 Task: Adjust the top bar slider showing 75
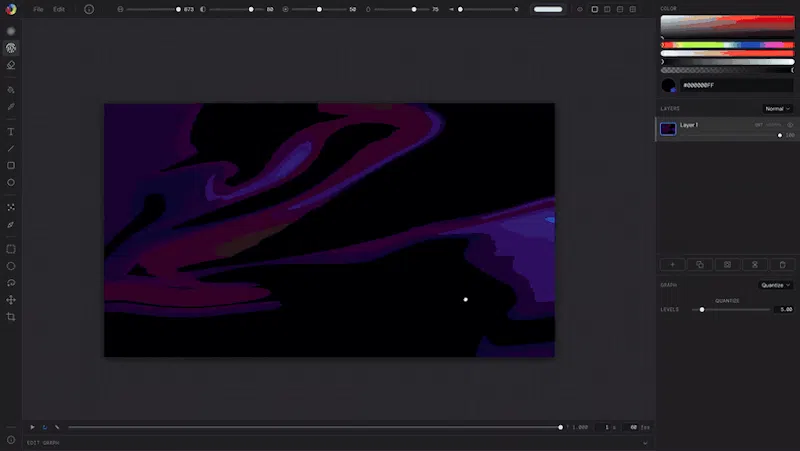coord(402,9)
